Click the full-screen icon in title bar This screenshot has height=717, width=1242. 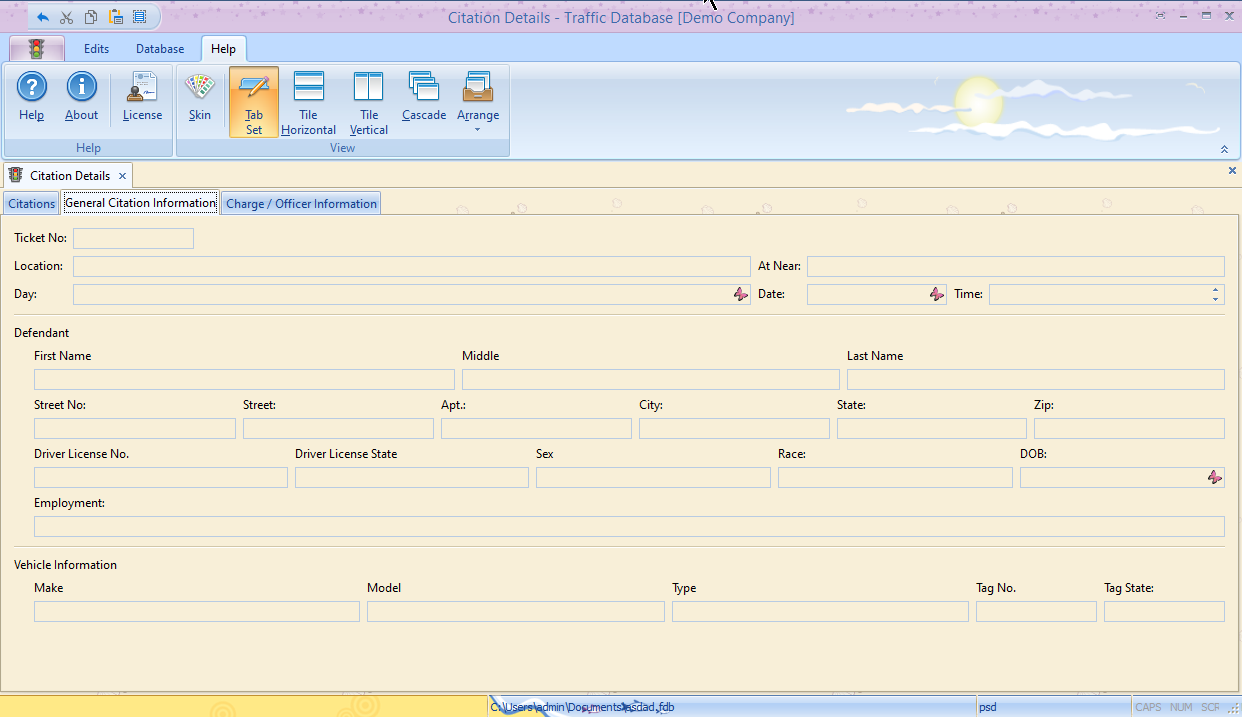[1160, 16]
